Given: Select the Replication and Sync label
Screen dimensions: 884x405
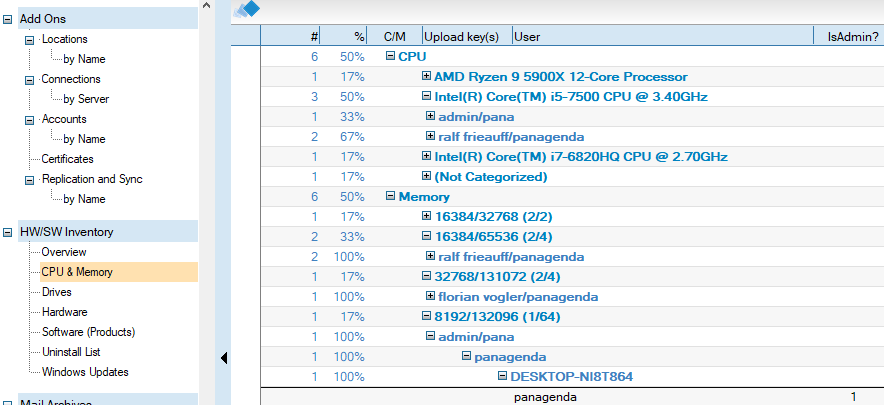Looking at the screenshot, I should point(92,179).
